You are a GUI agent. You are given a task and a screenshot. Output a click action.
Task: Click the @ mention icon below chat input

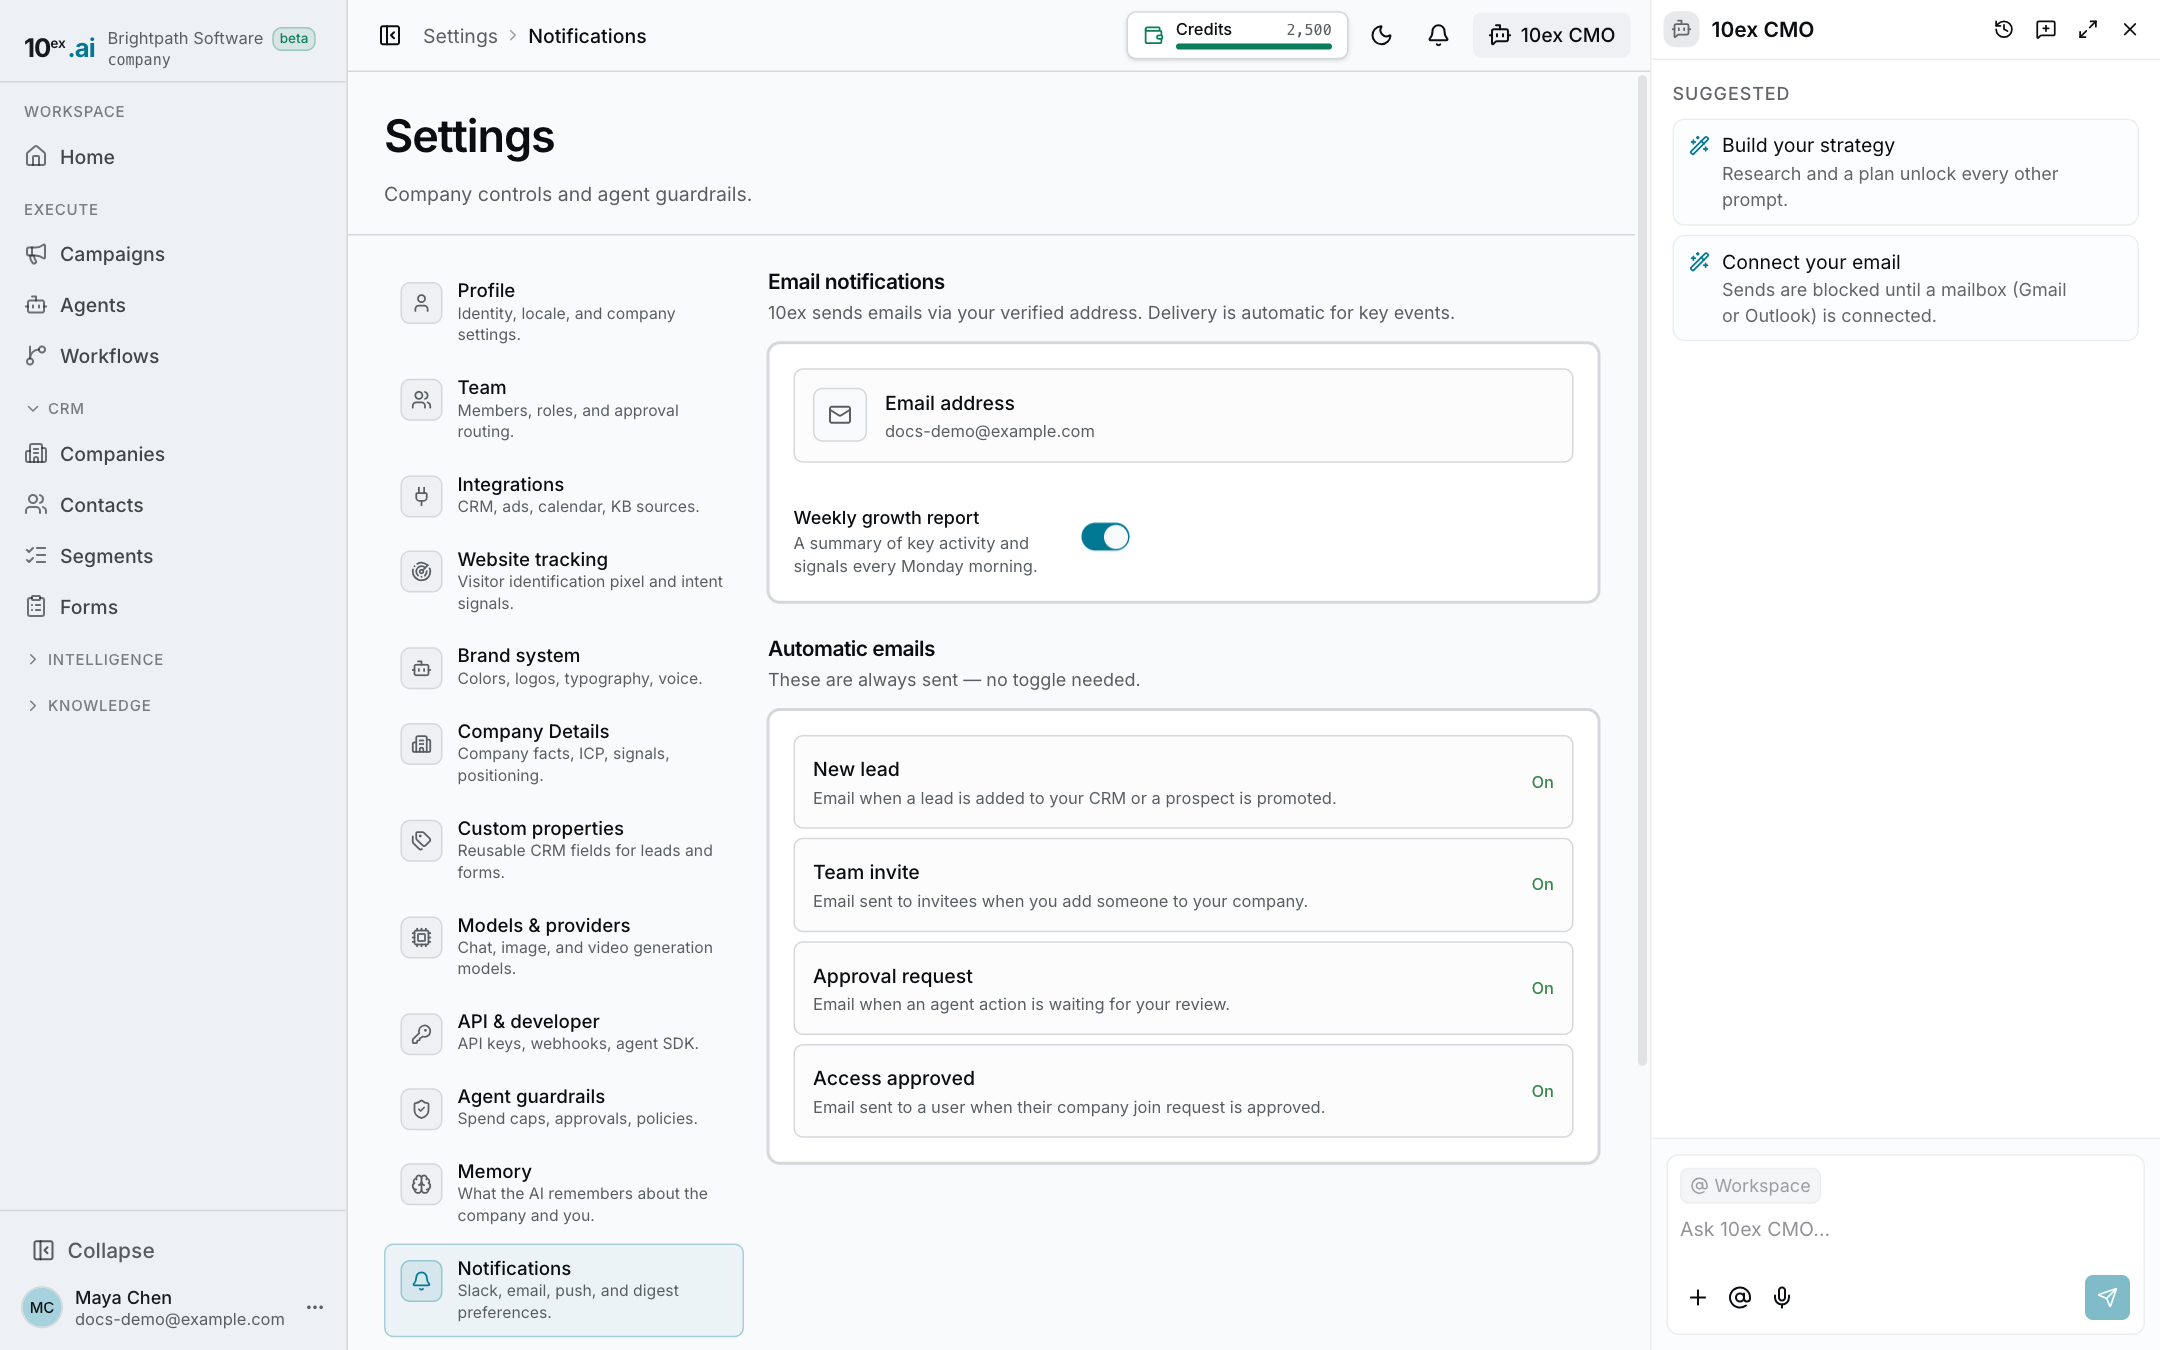tap(1740, 1297)
